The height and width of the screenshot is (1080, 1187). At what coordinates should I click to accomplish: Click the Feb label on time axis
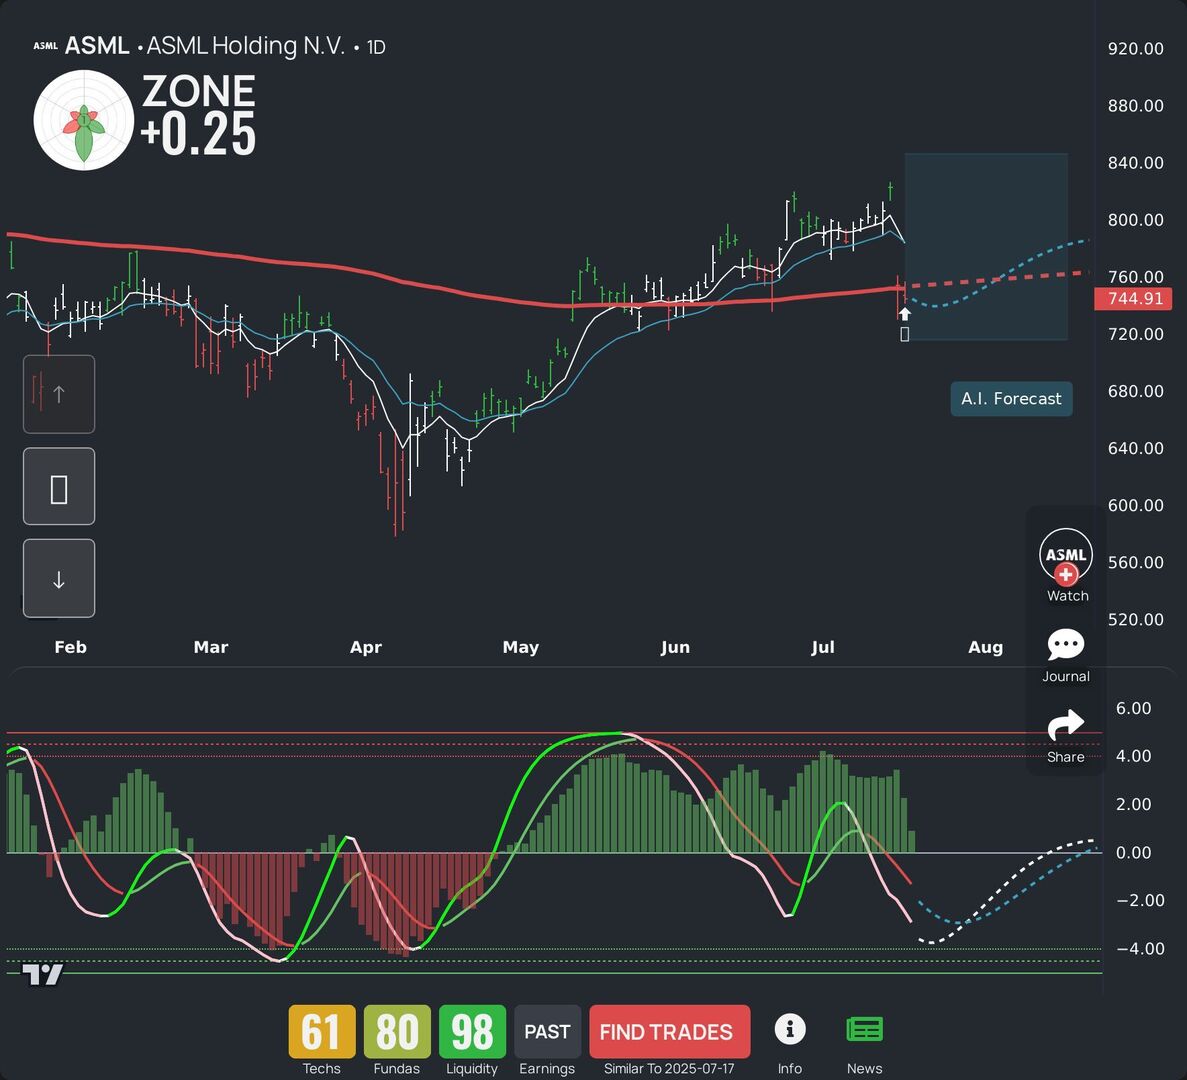tap(70, 647)
